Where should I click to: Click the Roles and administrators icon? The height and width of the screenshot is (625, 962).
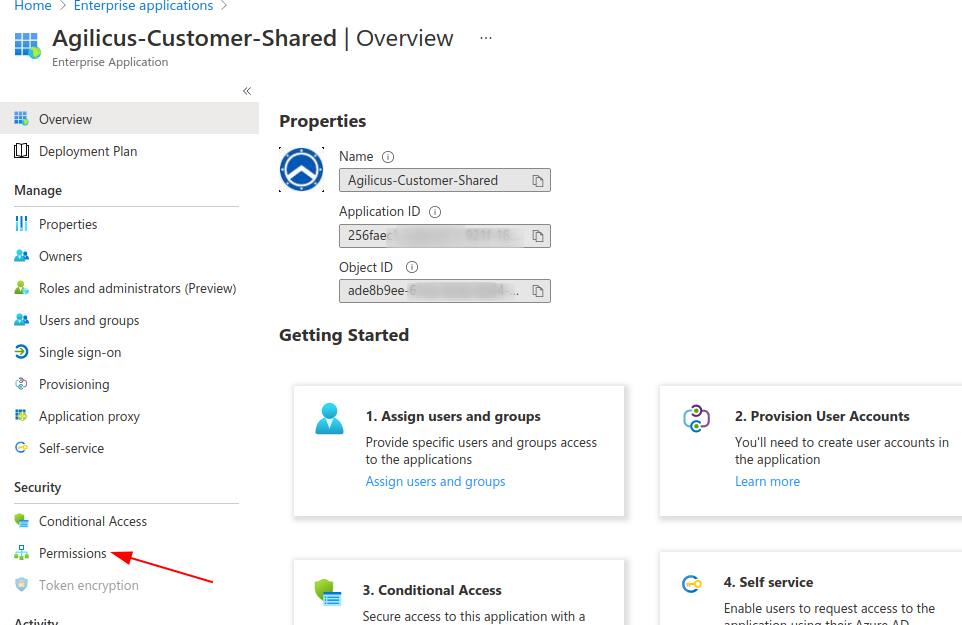point(21,288)
